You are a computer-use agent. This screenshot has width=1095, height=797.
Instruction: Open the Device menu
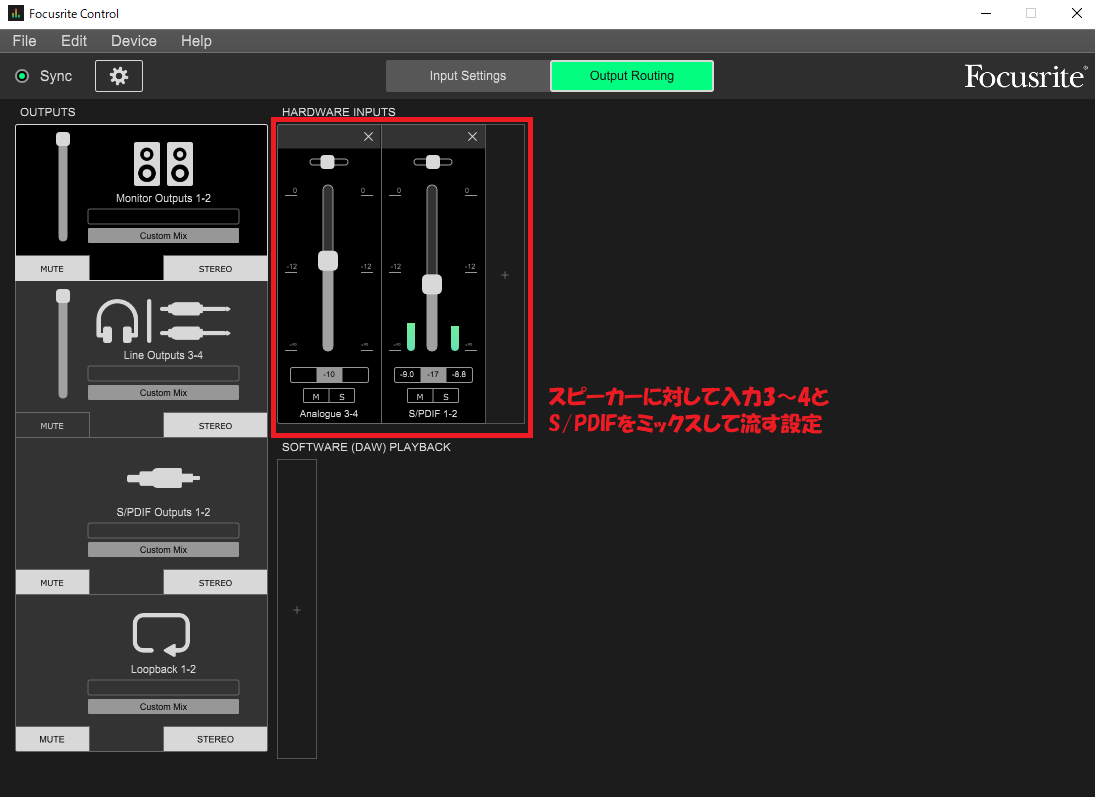[134, 41]
